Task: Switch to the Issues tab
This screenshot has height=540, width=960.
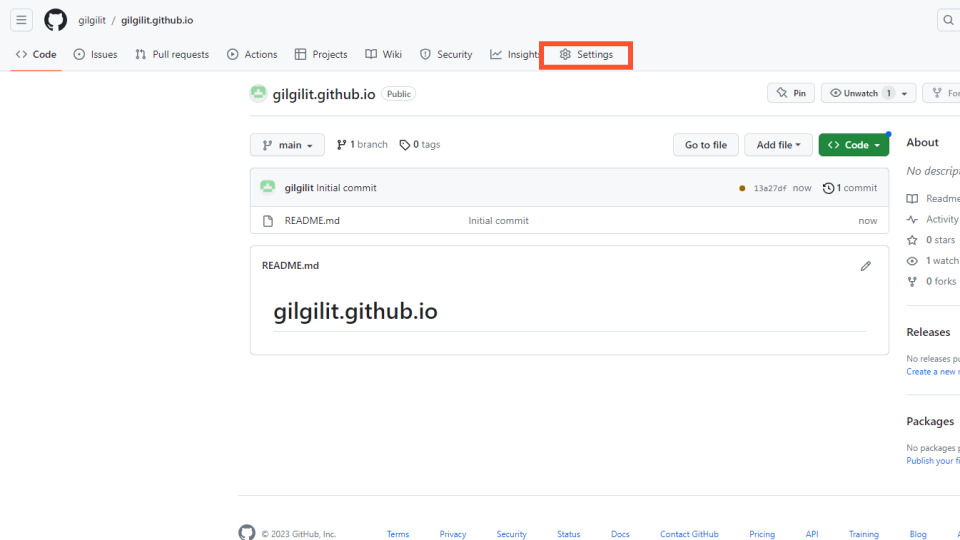Action: tap(96, 54)
